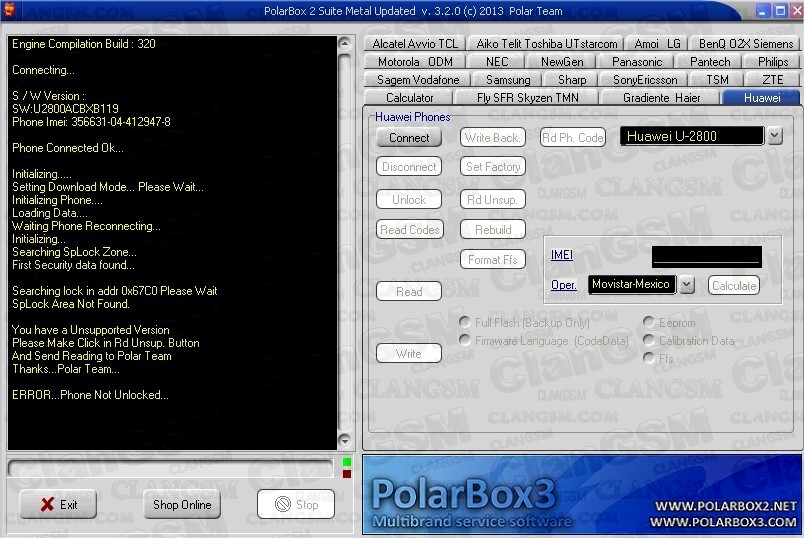804x538 pixels.
Task: Open the Shop Online button
Action: [182, 505]
